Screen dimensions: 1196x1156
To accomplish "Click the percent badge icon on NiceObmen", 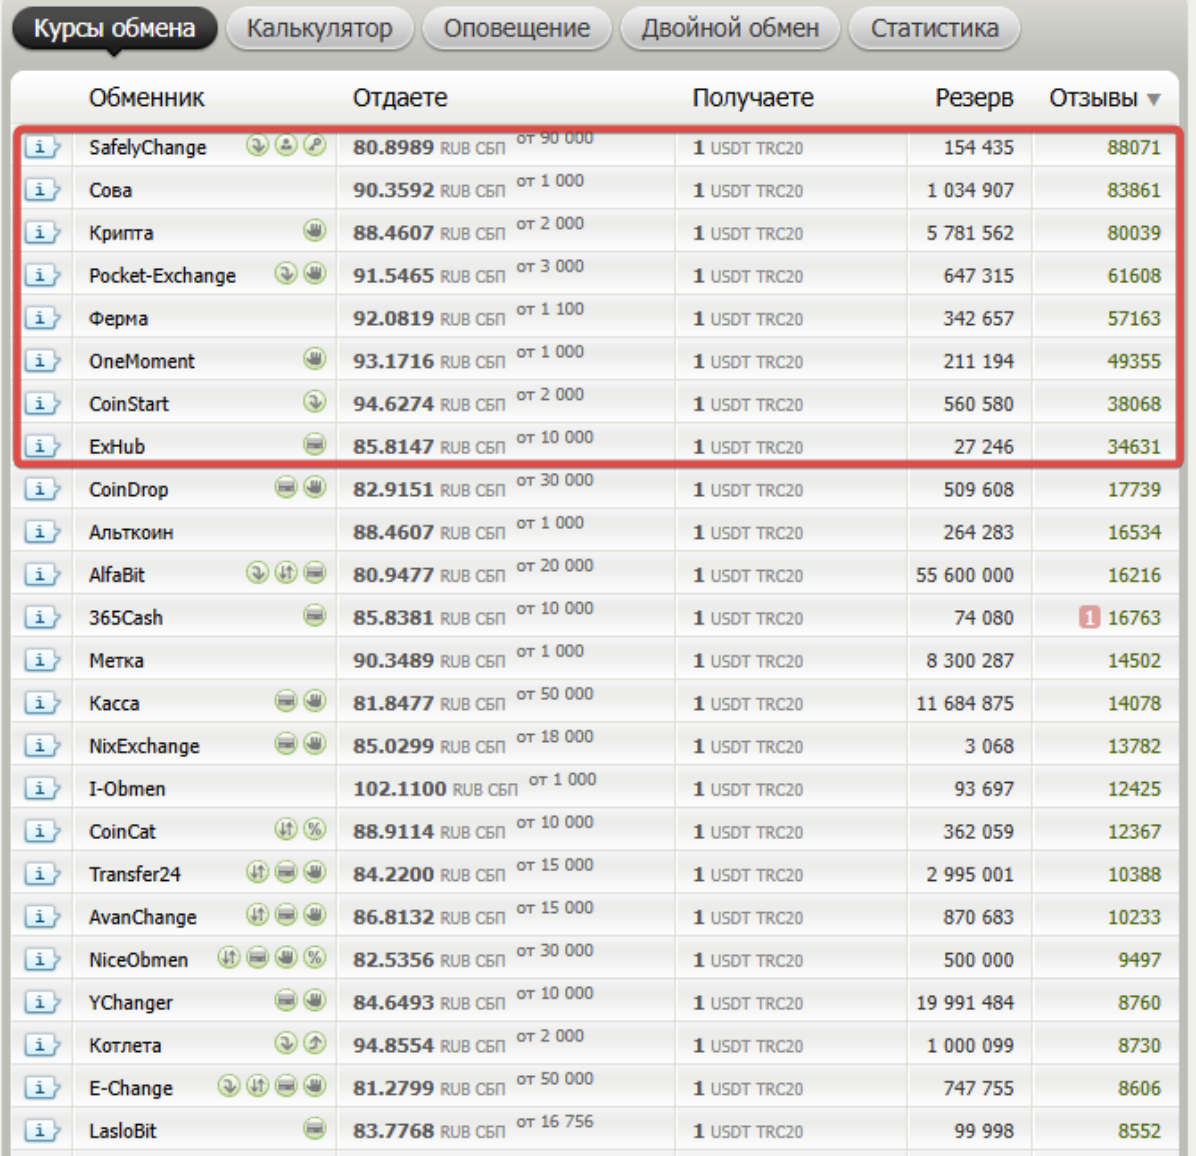I will tap(314, 957).
